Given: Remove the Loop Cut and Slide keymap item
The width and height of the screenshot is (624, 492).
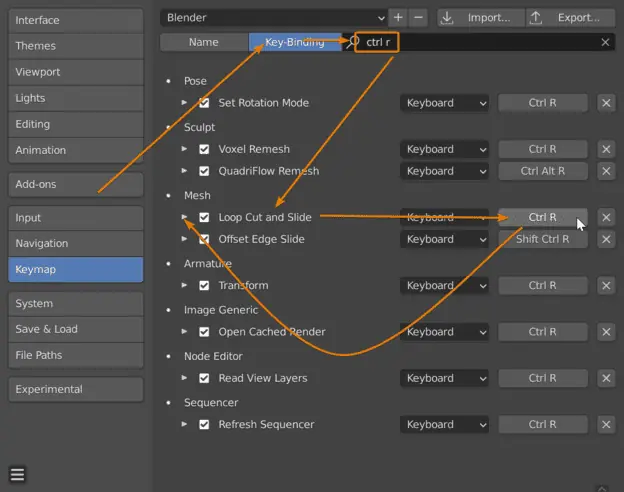Looking at the screenshot, I should (606, 217).
